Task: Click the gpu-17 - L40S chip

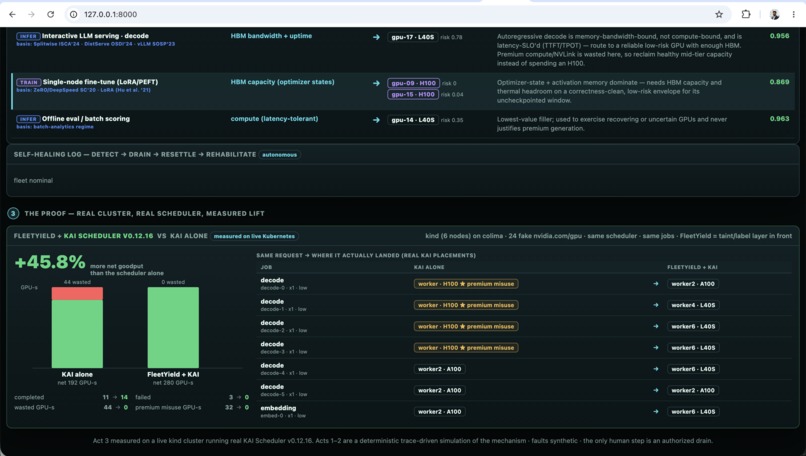Action: coord(412,37)
